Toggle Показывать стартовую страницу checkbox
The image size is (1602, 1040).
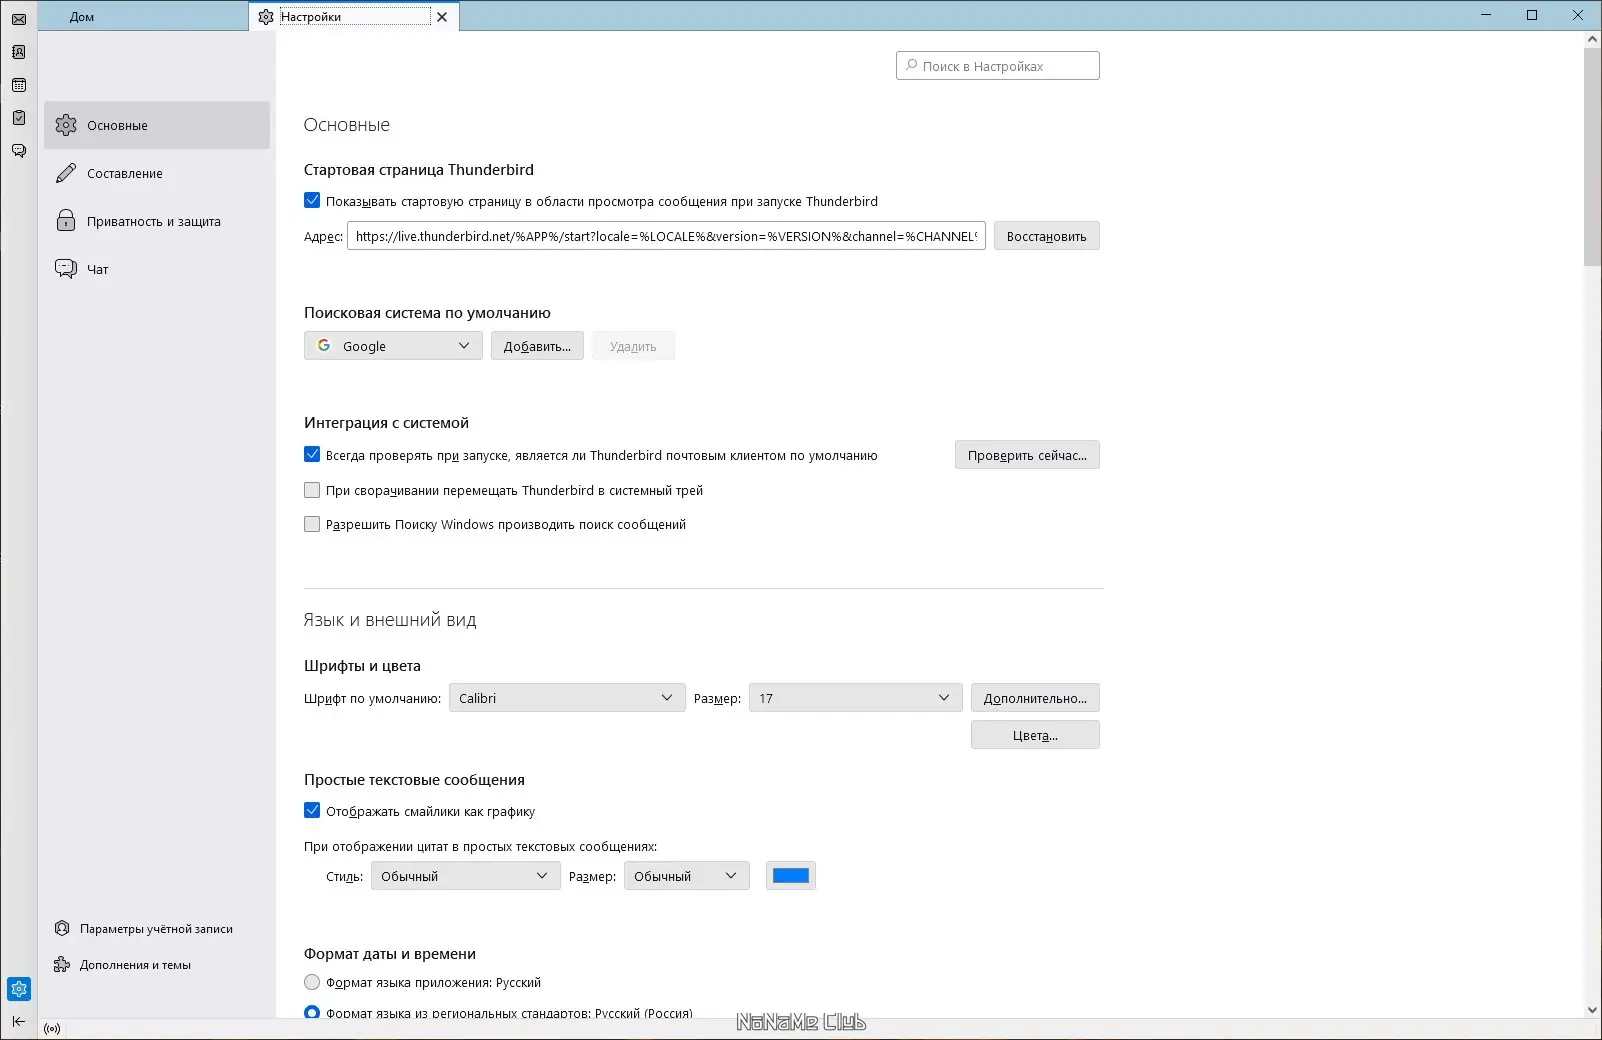point(312,201)
